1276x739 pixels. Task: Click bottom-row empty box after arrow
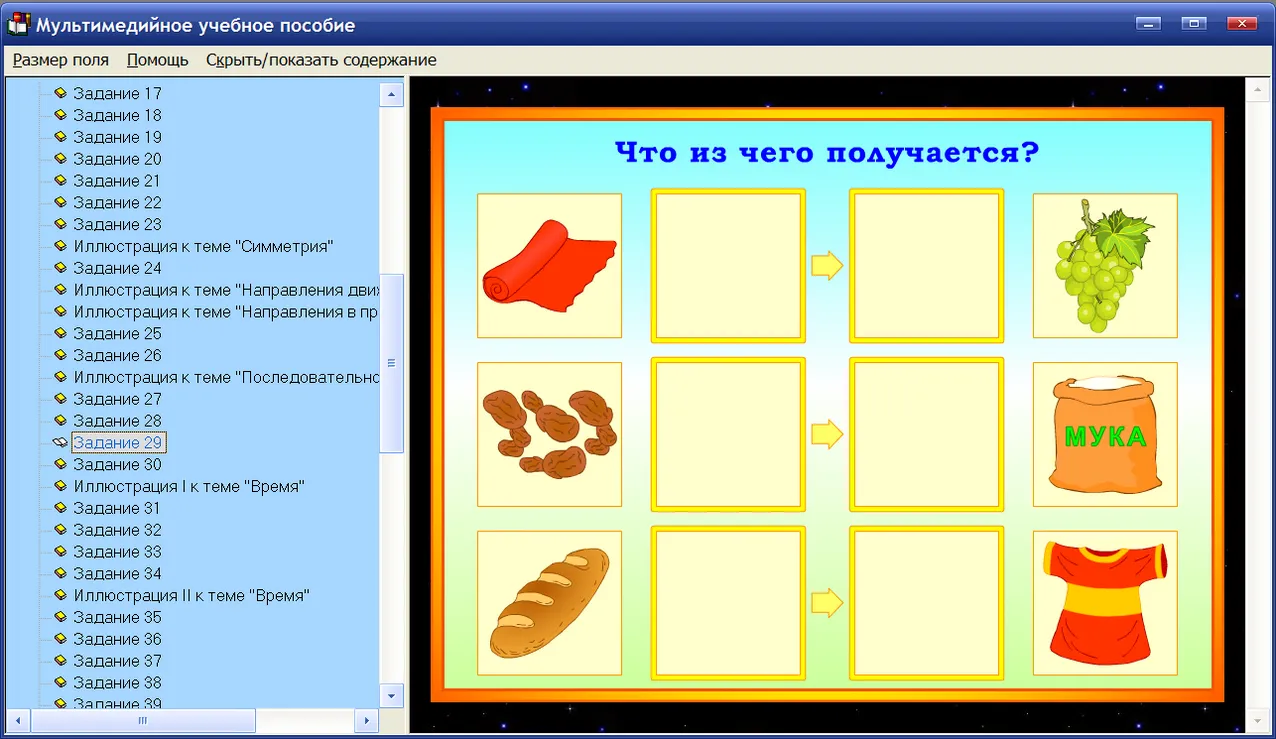pyautogui.click(x=926, y=603)
